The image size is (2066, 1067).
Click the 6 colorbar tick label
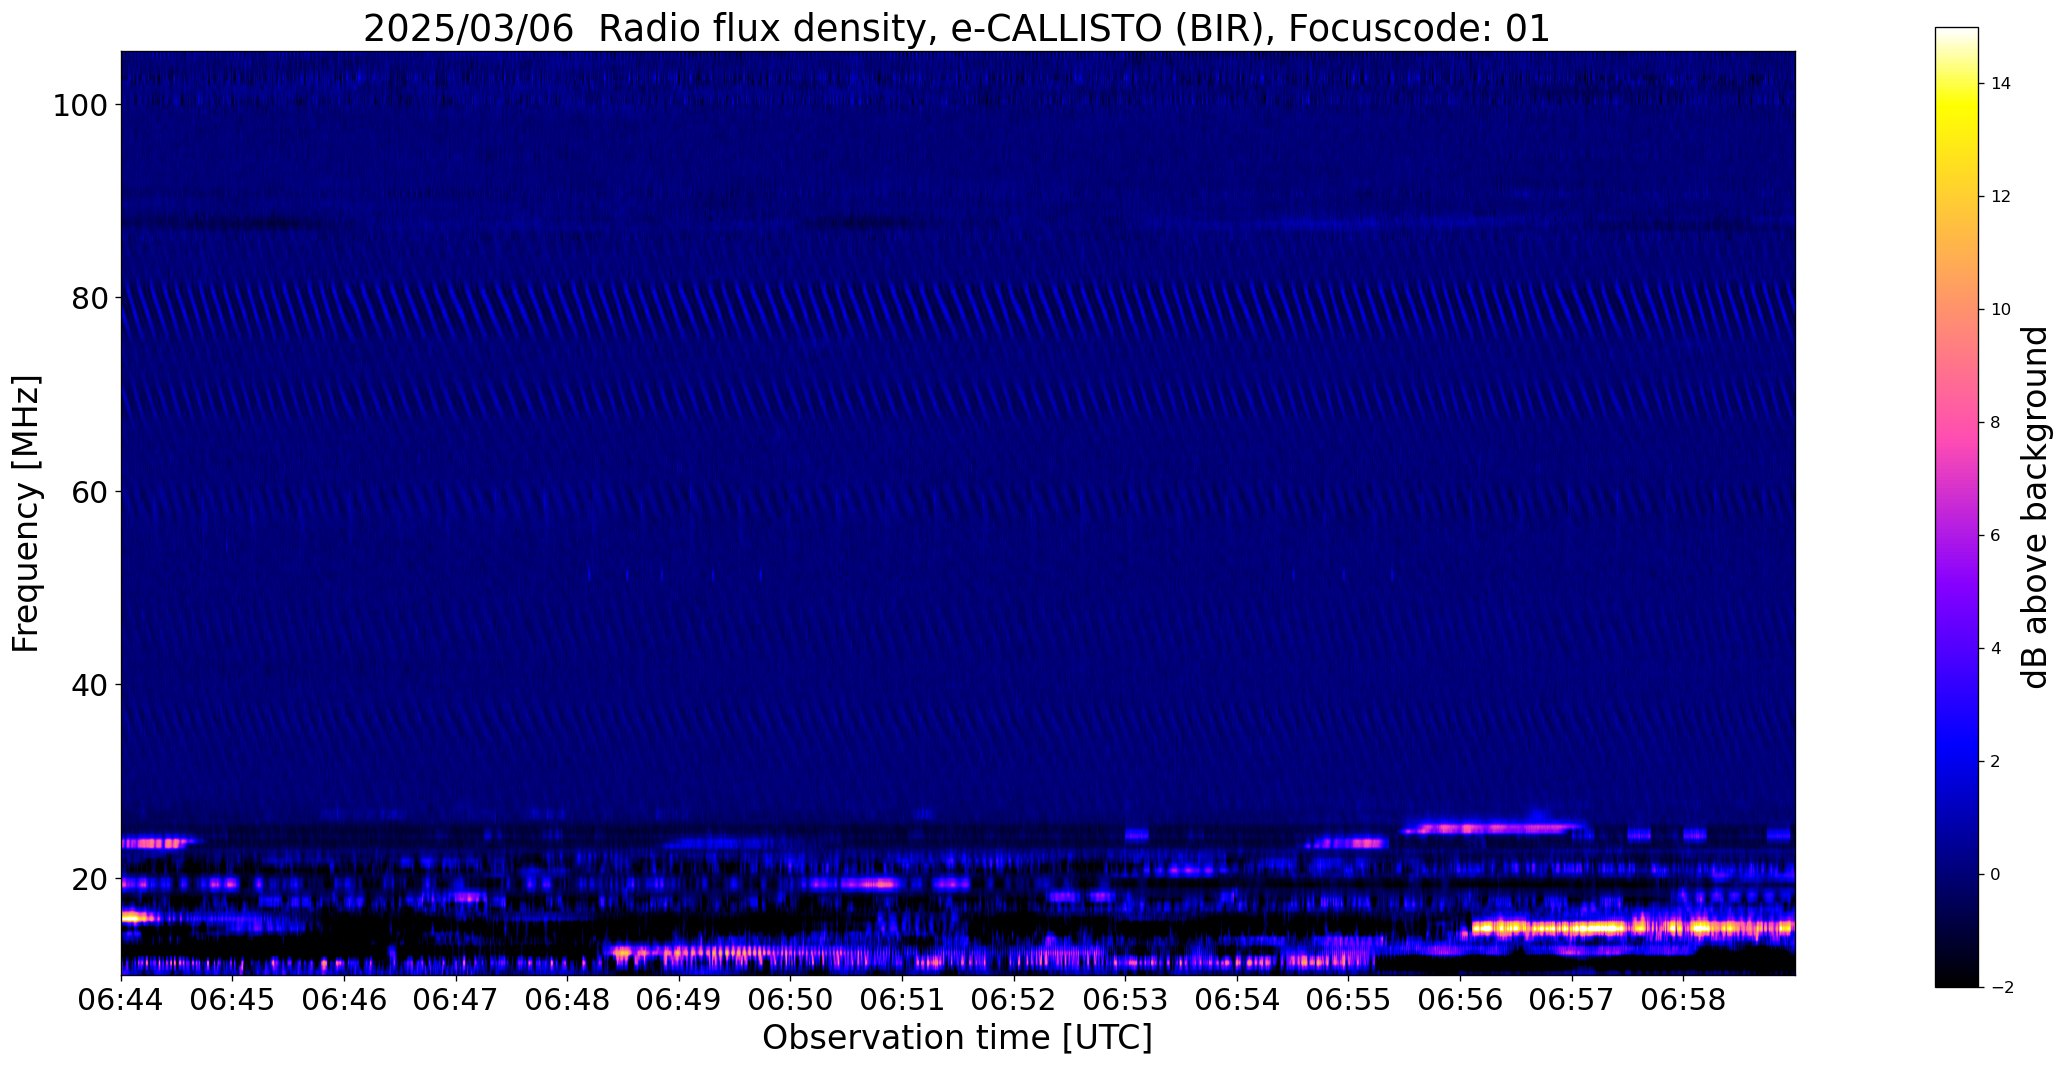pos(1995,536)
